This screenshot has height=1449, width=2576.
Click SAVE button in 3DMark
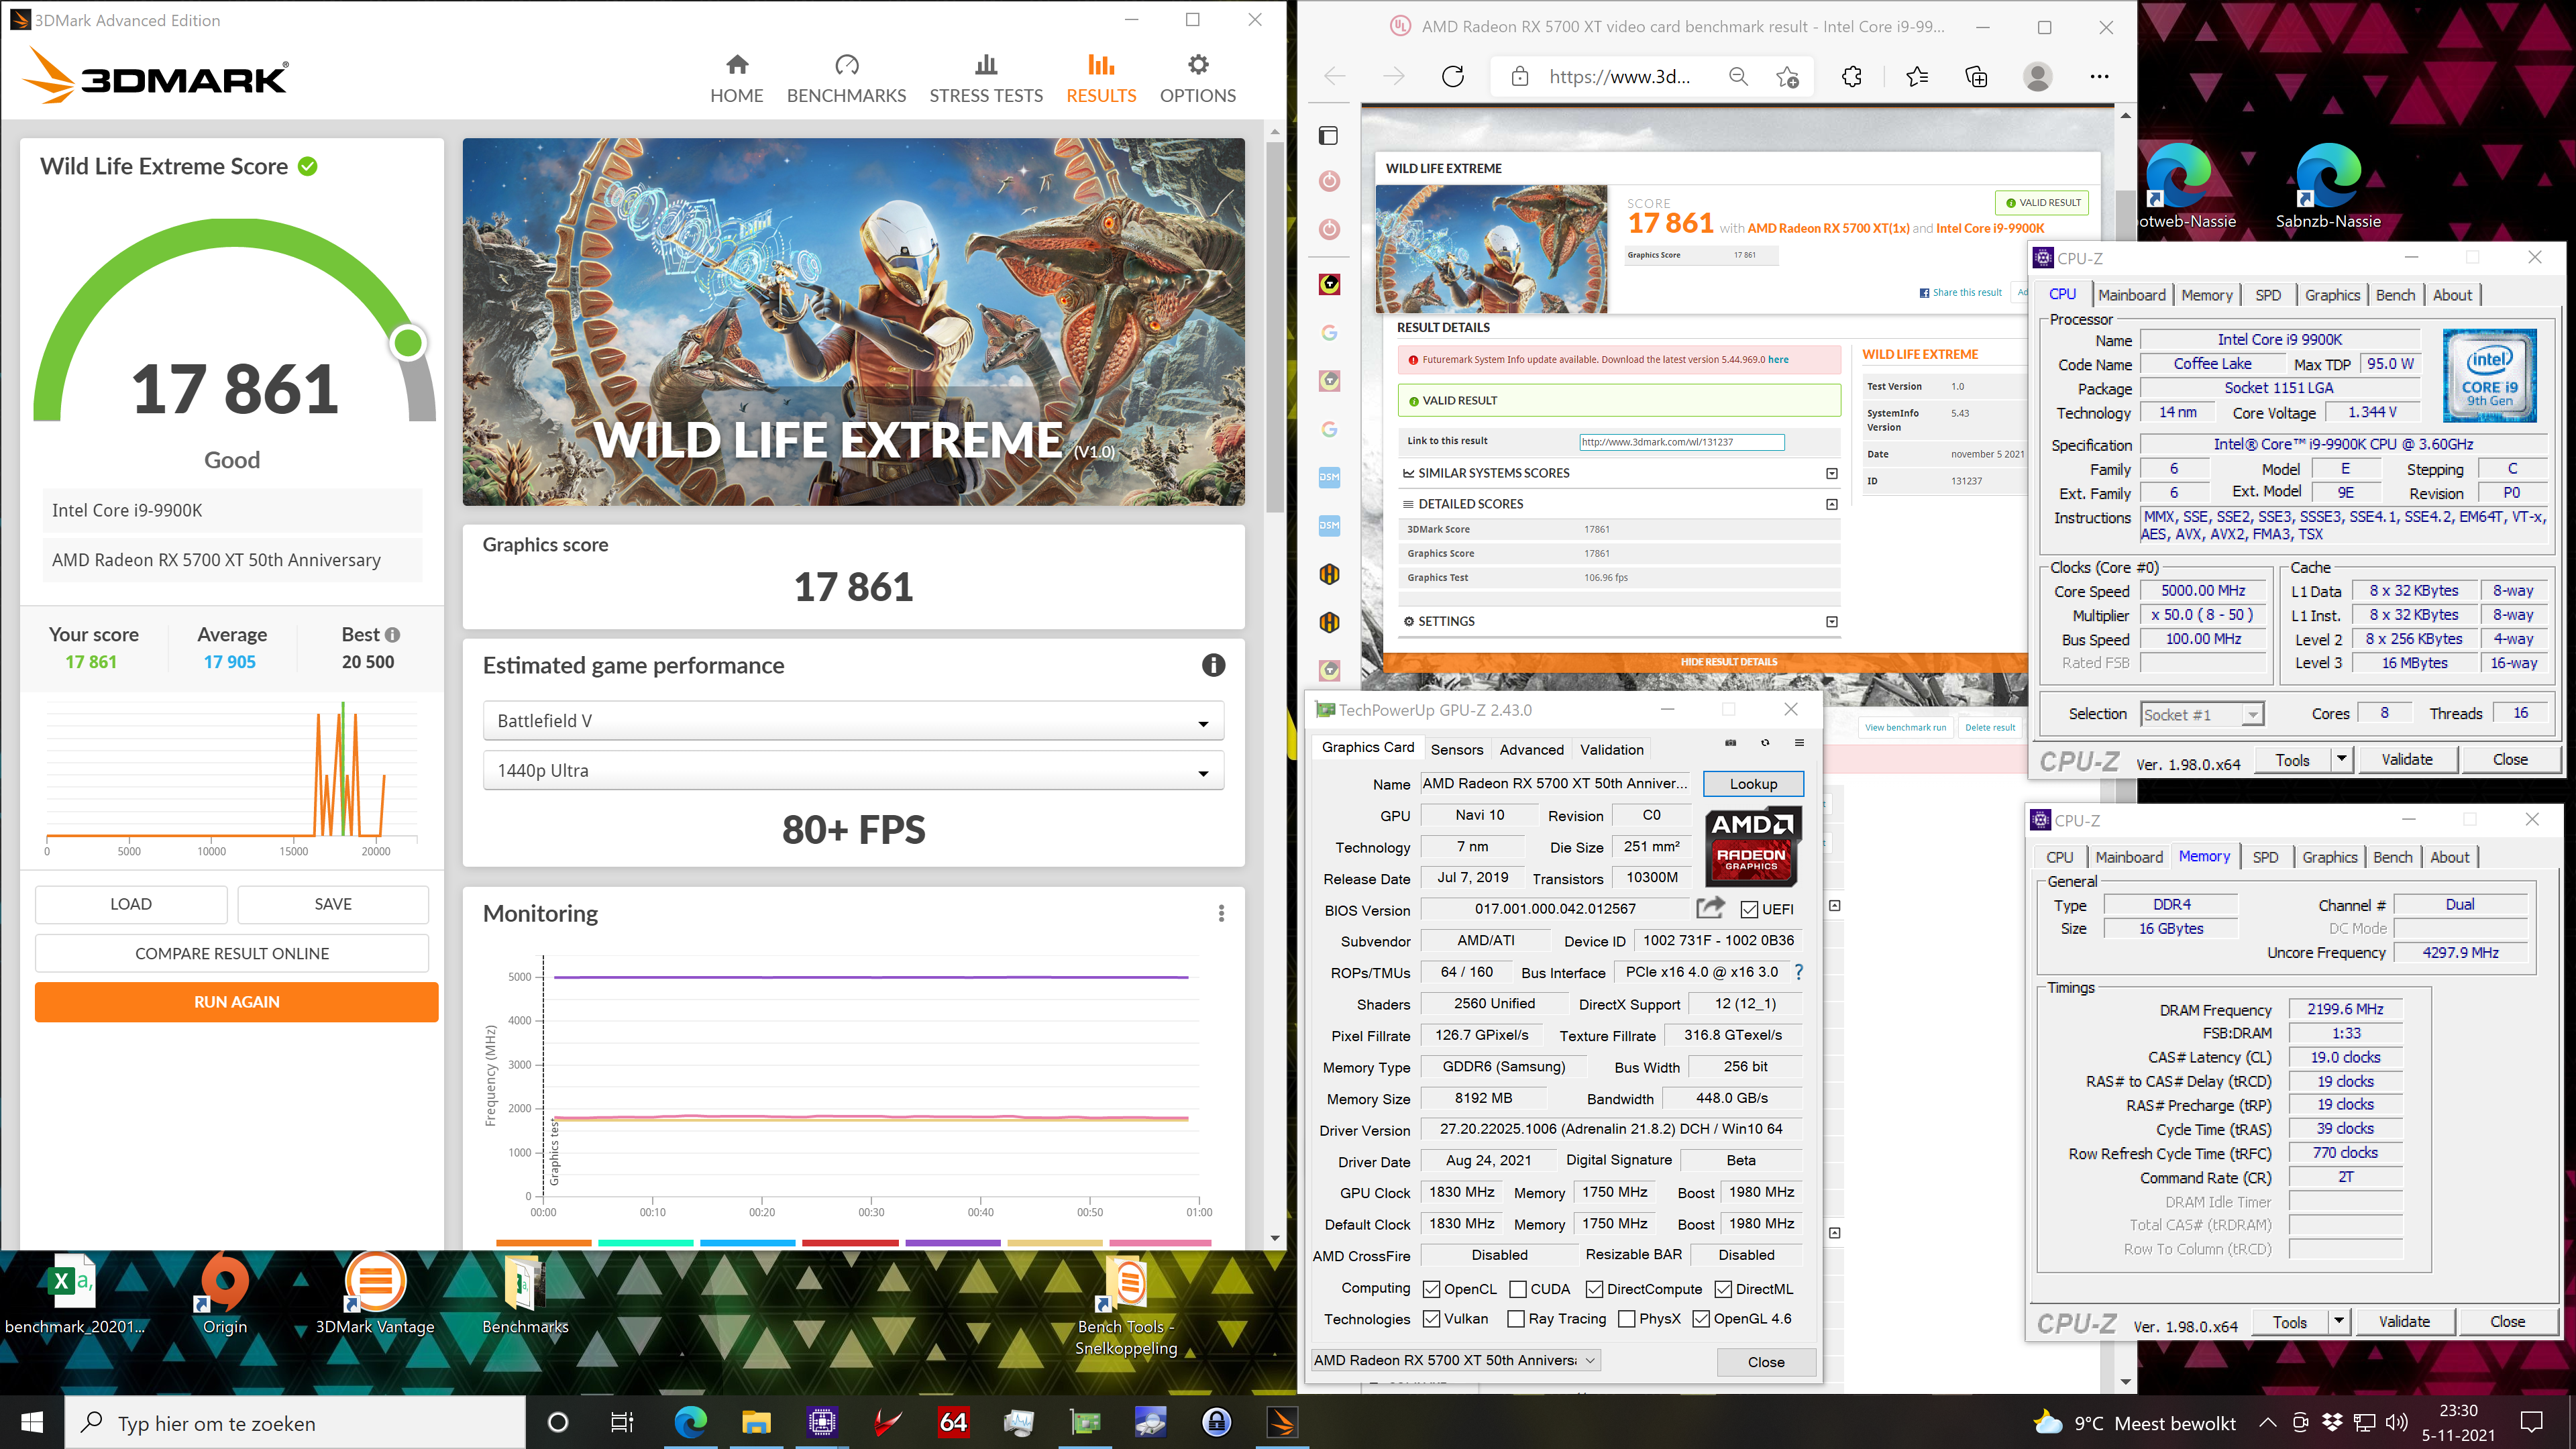click(333, 904)
